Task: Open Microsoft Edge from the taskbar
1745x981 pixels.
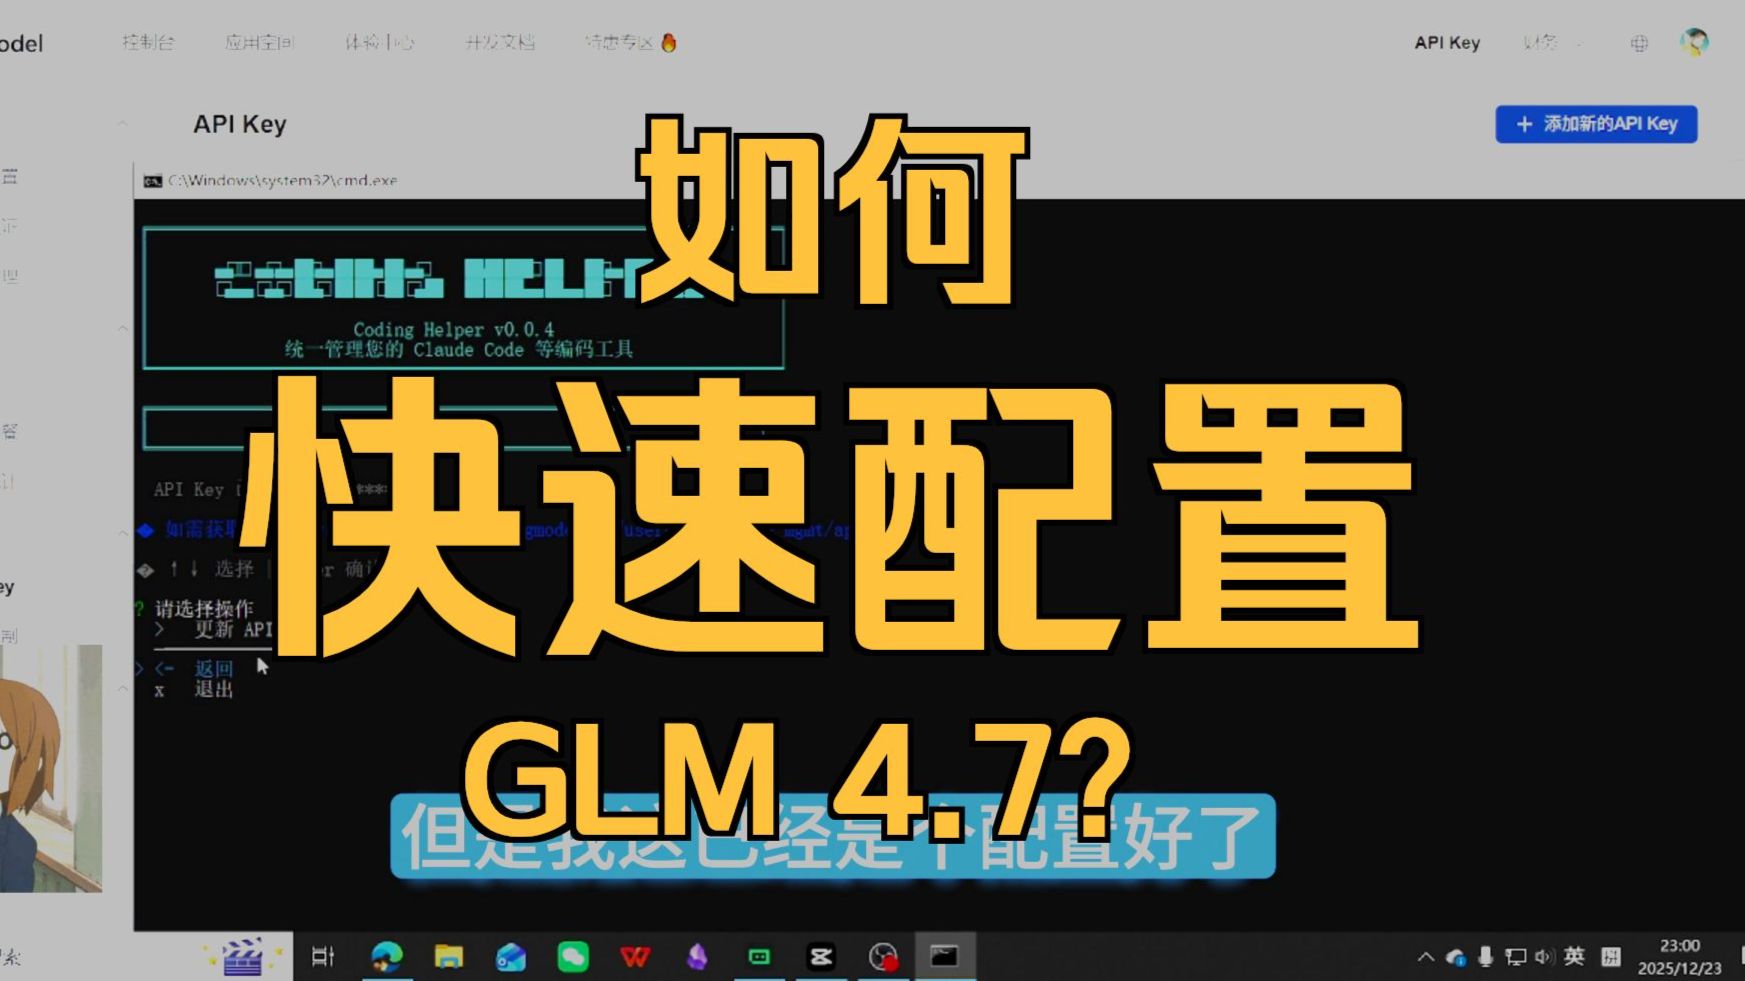Action: pyautogui.click(x=386, y=957)
